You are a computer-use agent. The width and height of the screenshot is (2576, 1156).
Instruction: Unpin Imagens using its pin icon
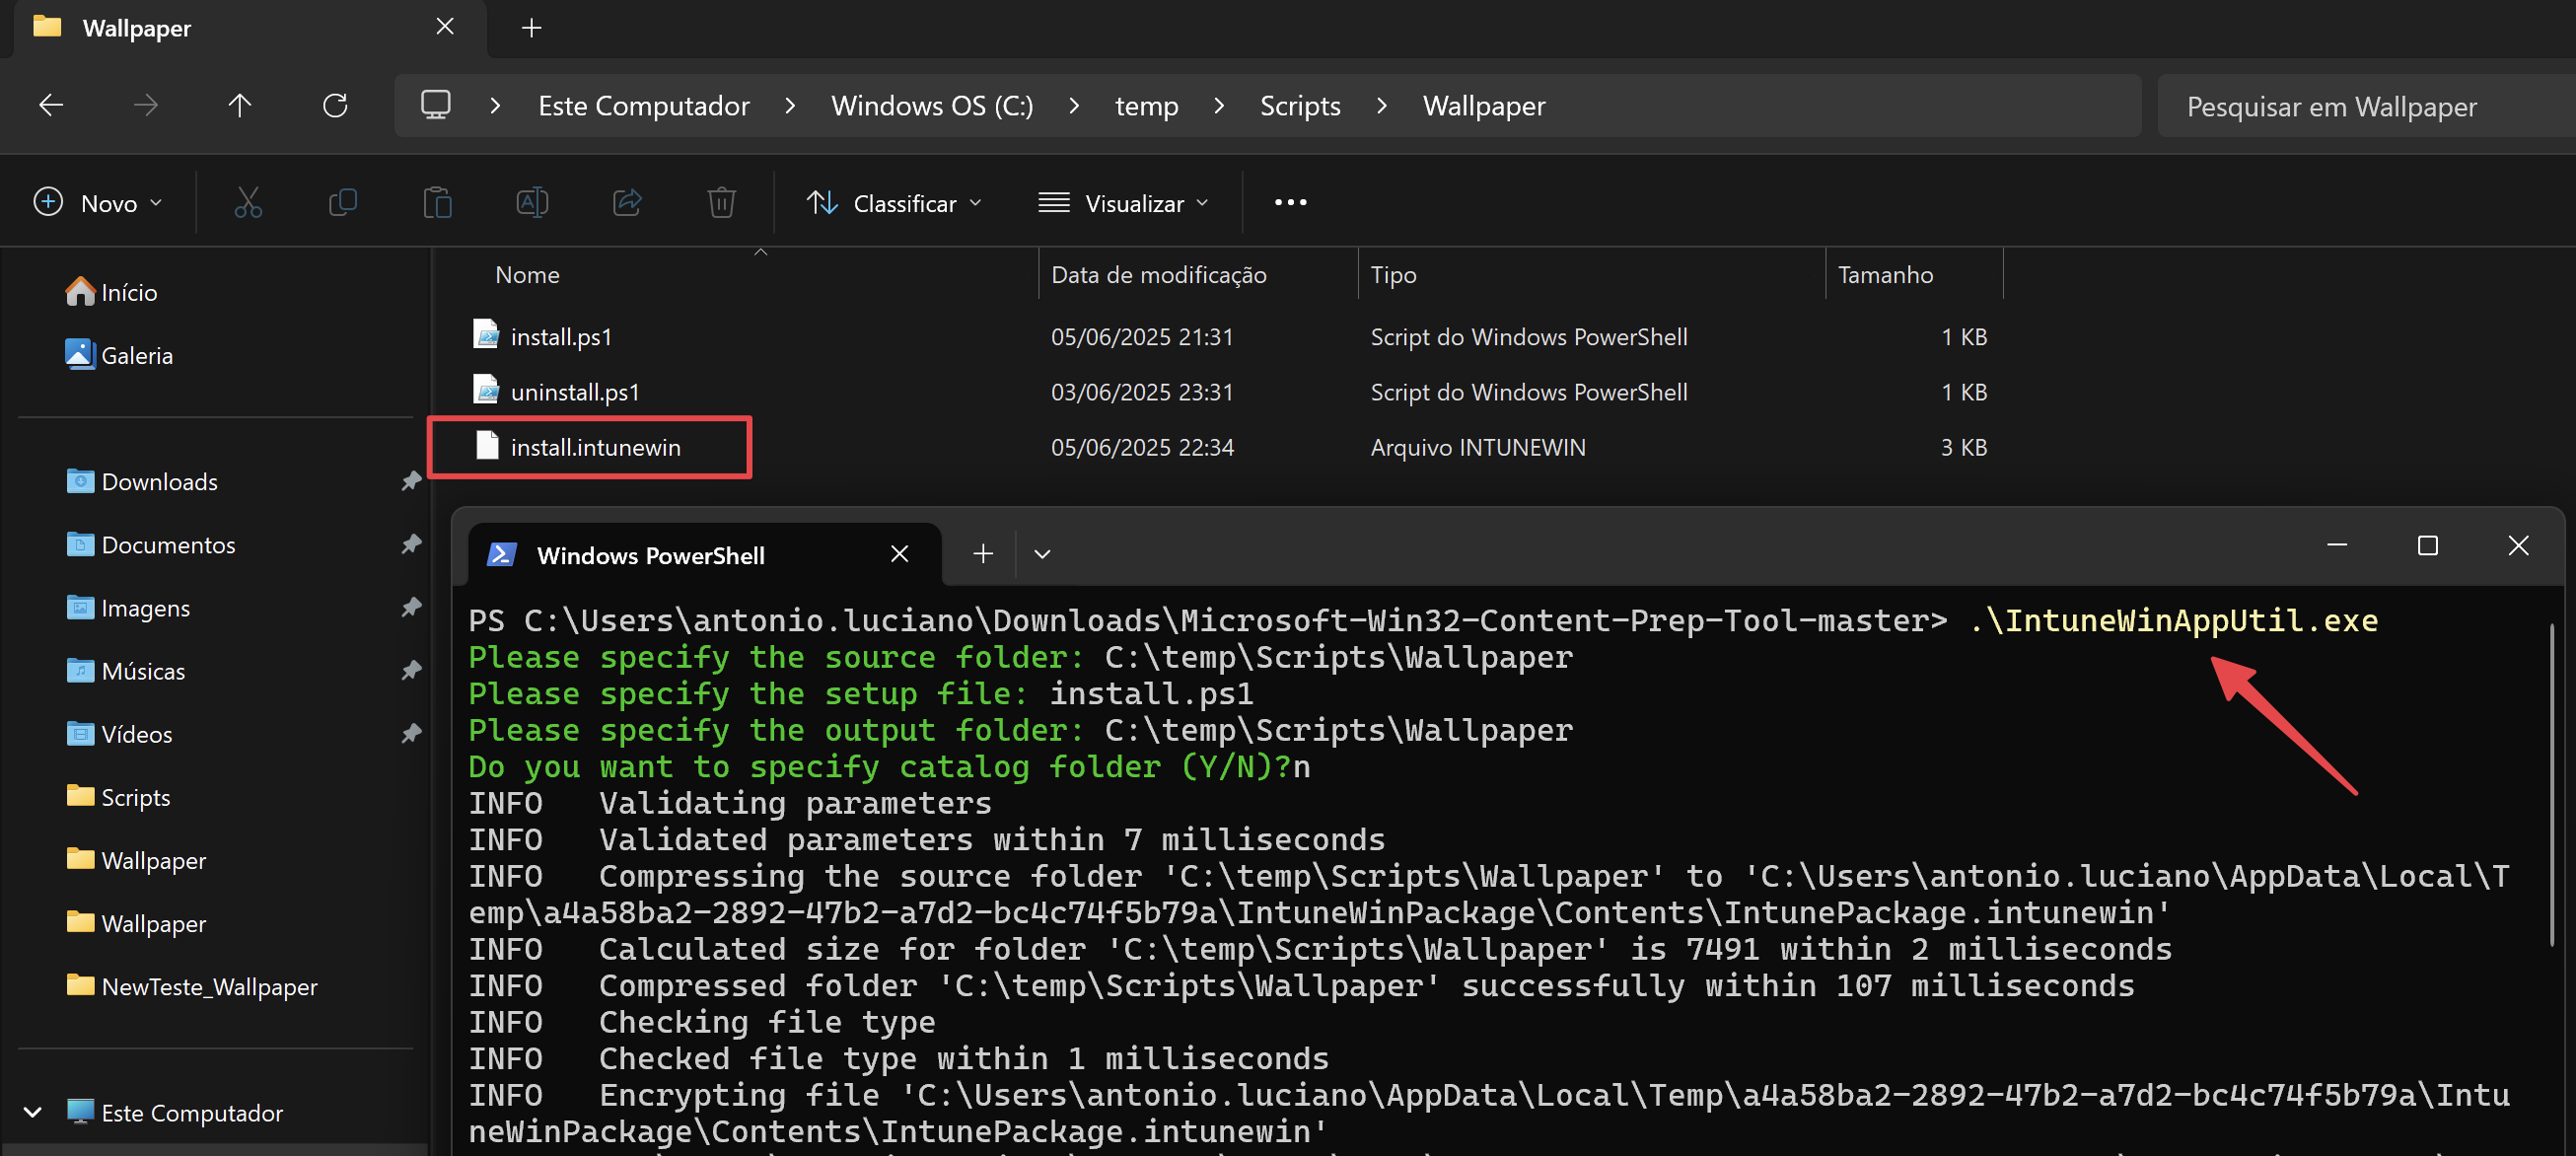411,607
